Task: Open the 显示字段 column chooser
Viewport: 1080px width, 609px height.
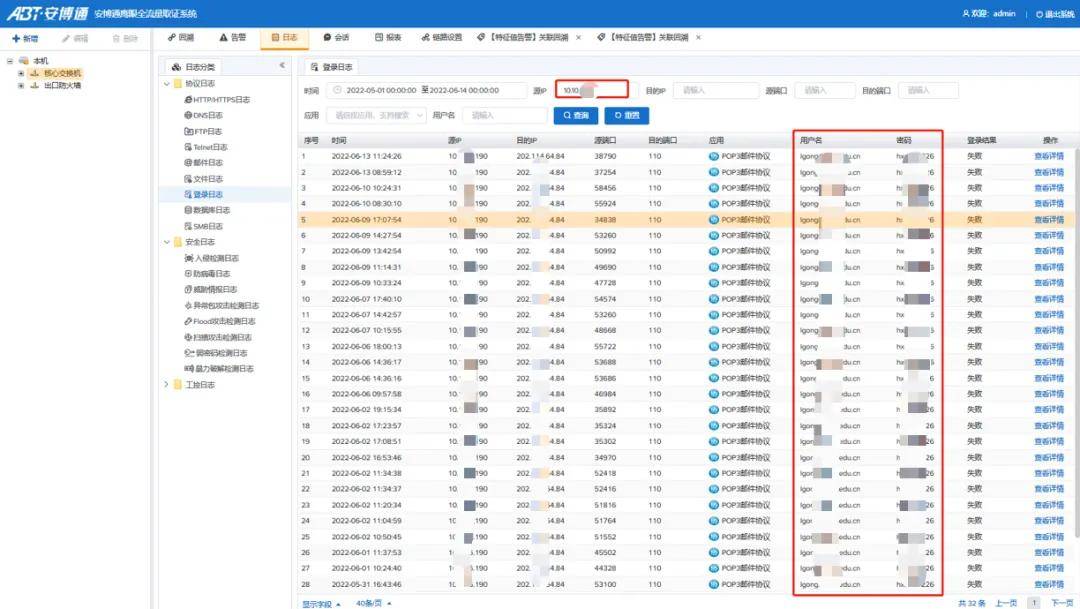Action: 322,603
